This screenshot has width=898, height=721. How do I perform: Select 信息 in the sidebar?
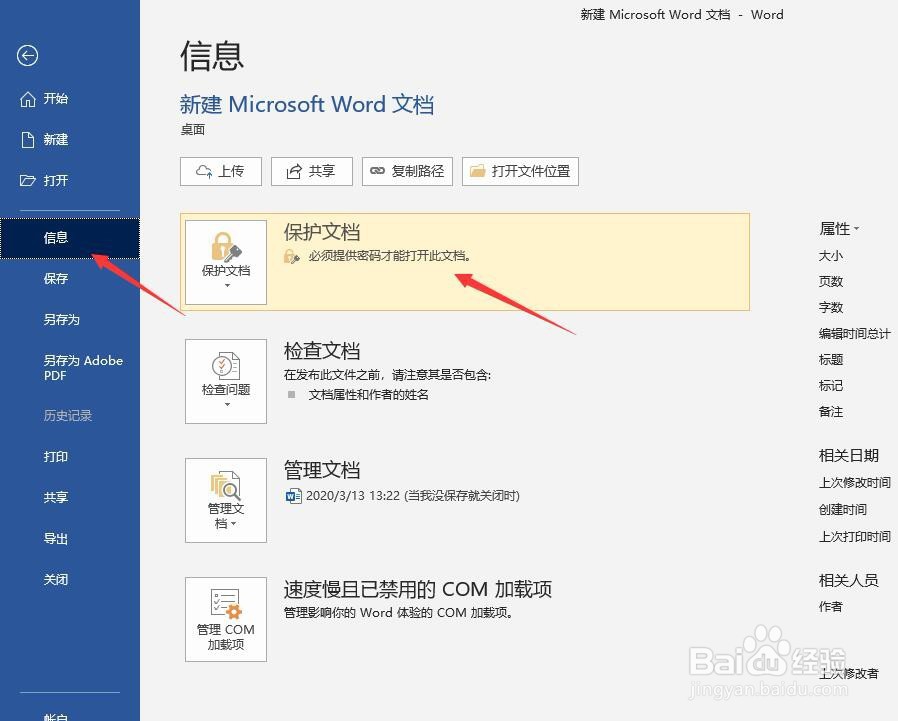(70, 238)
